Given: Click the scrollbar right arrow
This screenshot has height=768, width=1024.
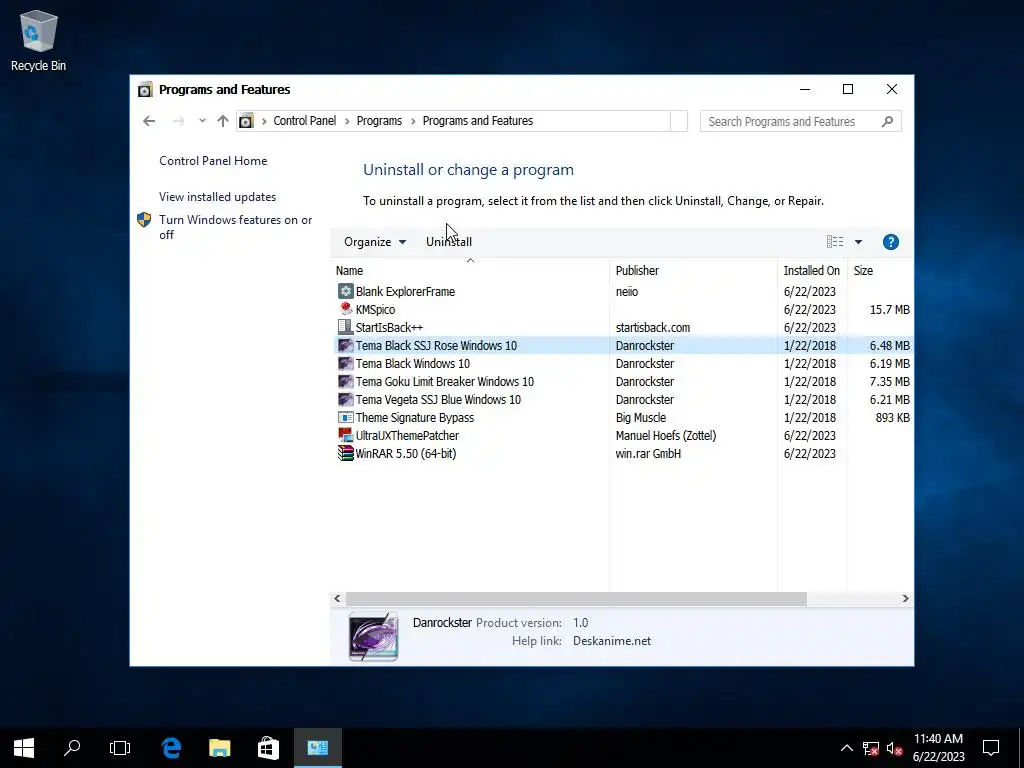Looking at the screenshot, I should coord(905,598).
